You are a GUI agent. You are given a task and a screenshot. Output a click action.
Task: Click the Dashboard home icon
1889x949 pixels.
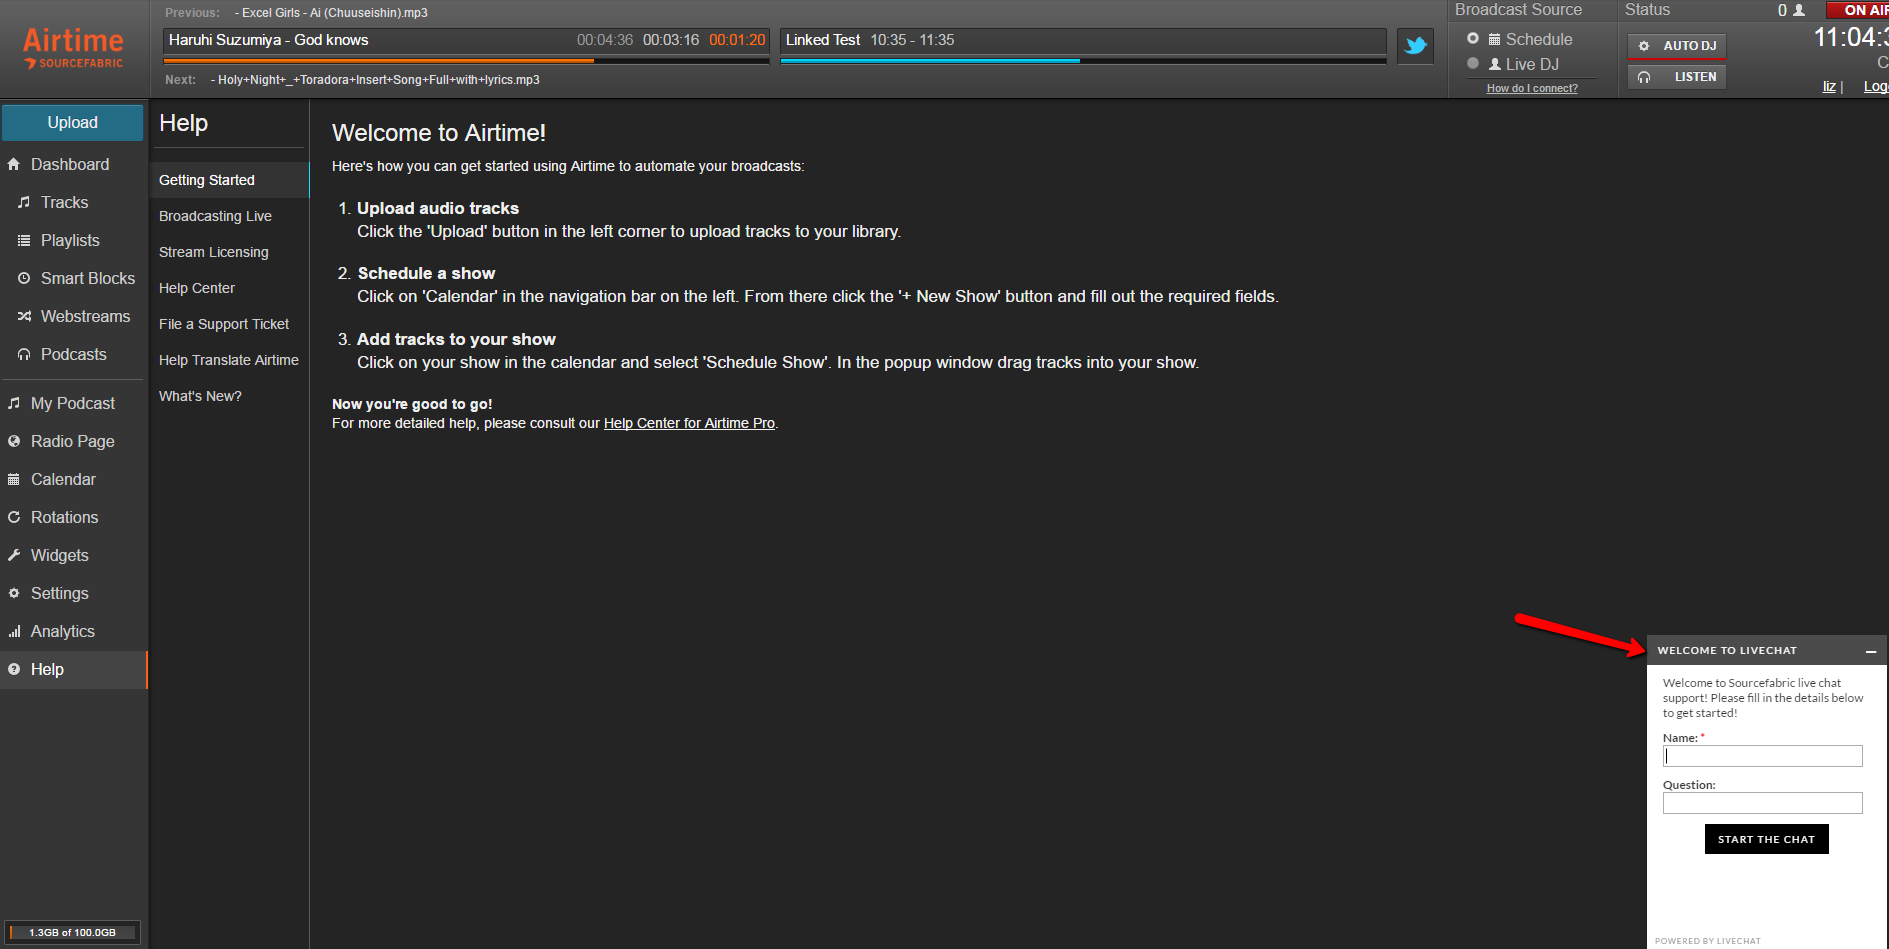coord(14,164)
